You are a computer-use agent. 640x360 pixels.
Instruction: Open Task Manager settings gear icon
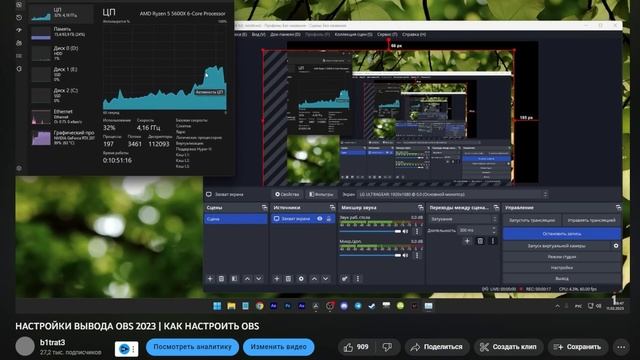[19, 168]
